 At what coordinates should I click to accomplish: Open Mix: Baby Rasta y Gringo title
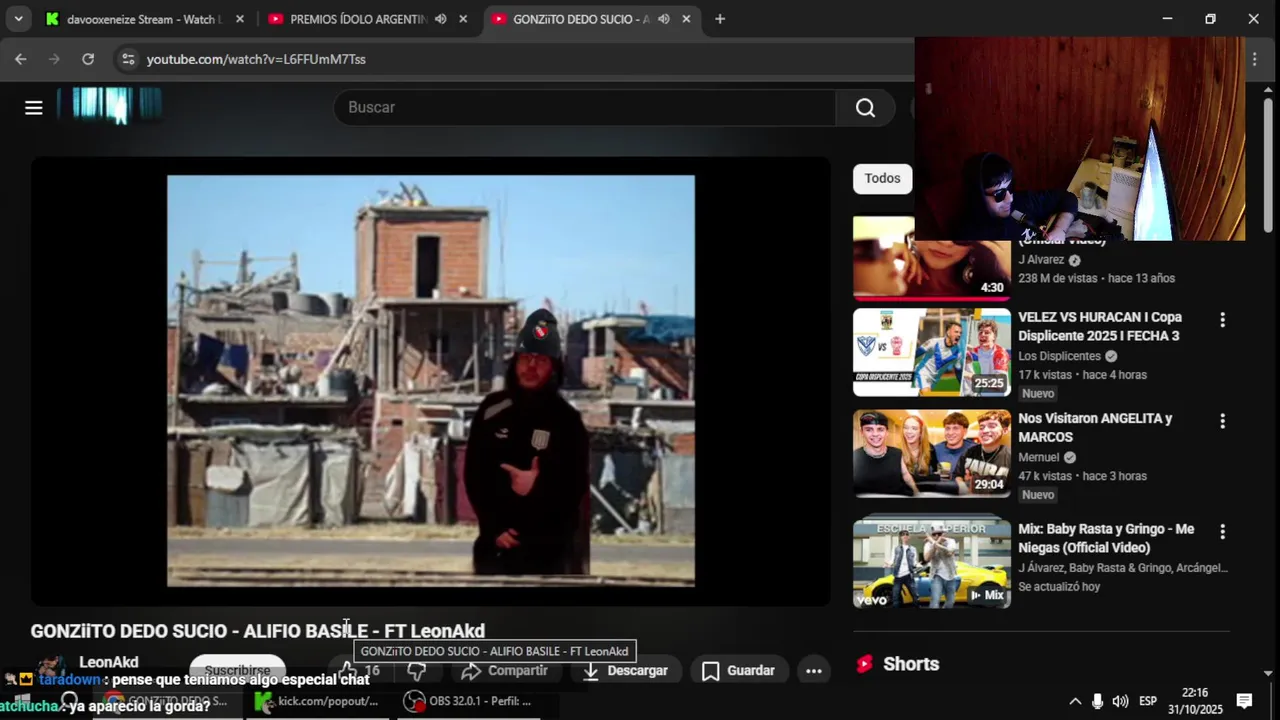pos(1106,538)
